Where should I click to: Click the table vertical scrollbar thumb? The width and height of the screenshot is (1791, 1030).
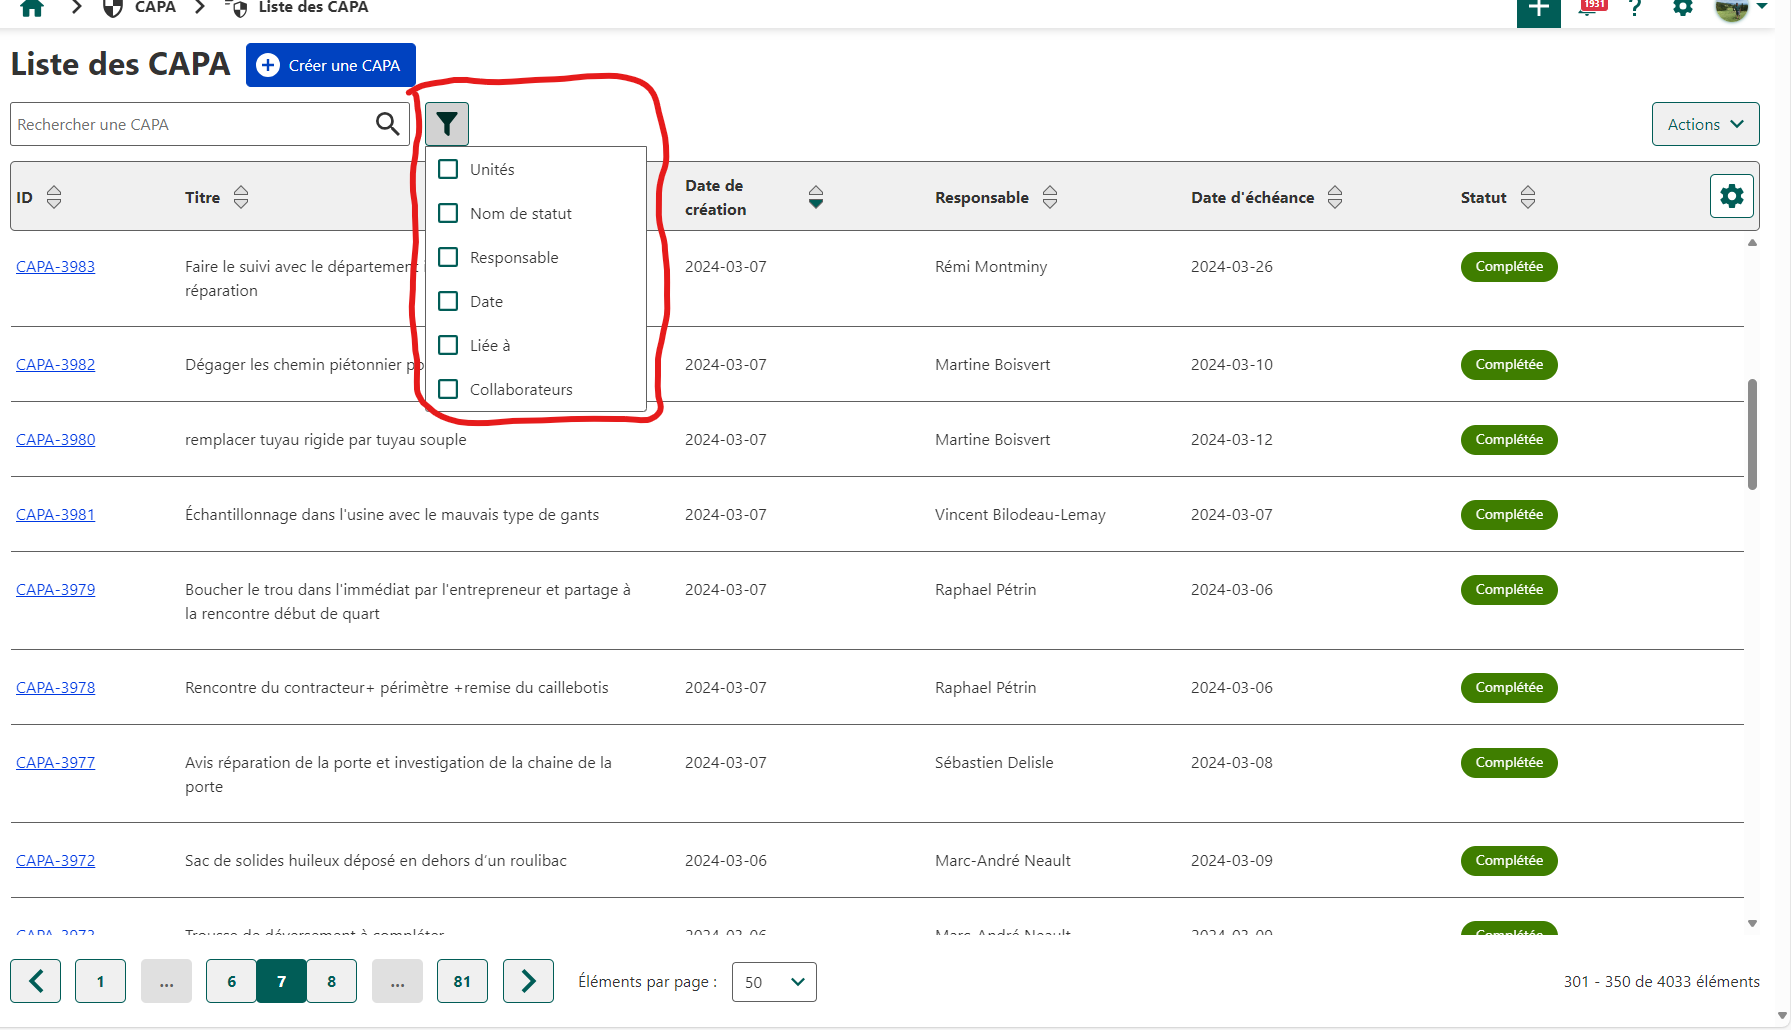(1752, 434)
